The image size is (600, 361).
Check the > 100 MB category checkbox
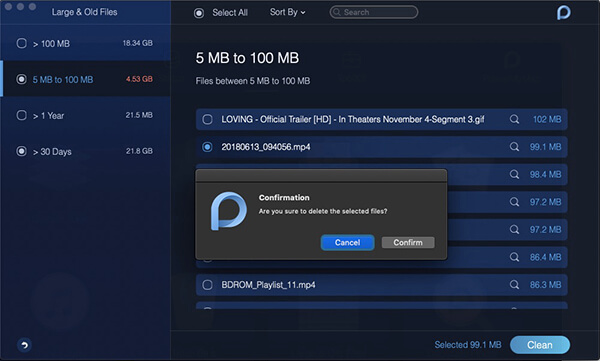[x=21, y=43]
